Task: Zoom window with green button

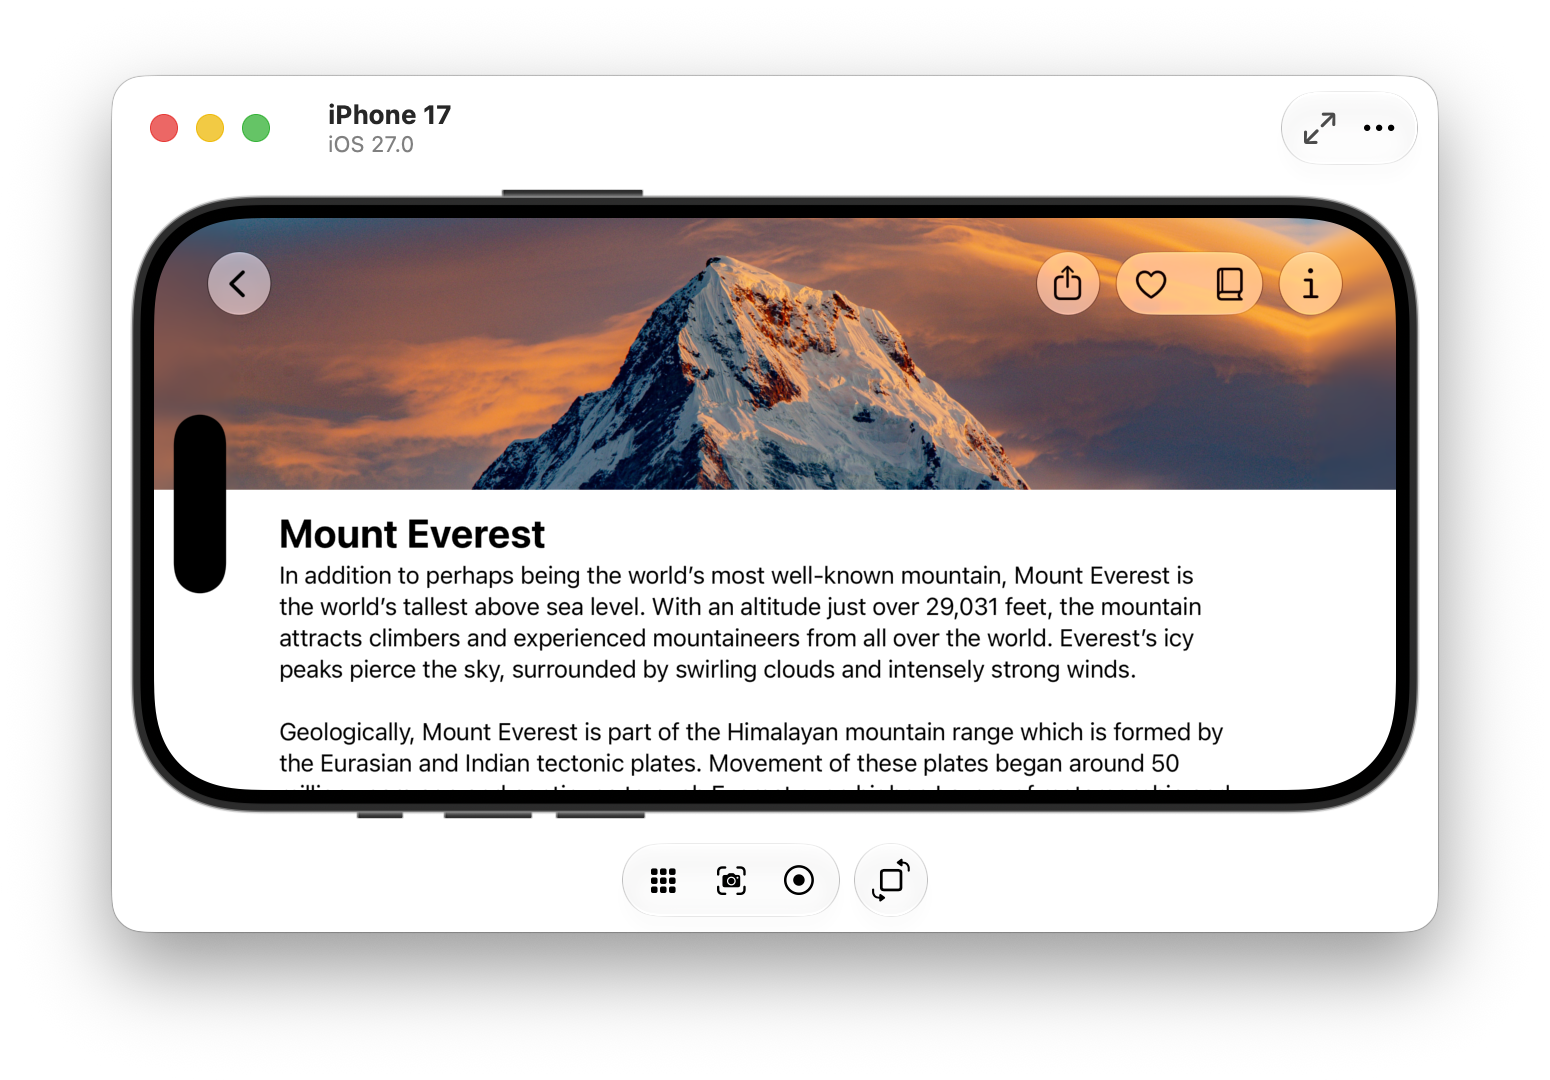Action: coord(256,128)
